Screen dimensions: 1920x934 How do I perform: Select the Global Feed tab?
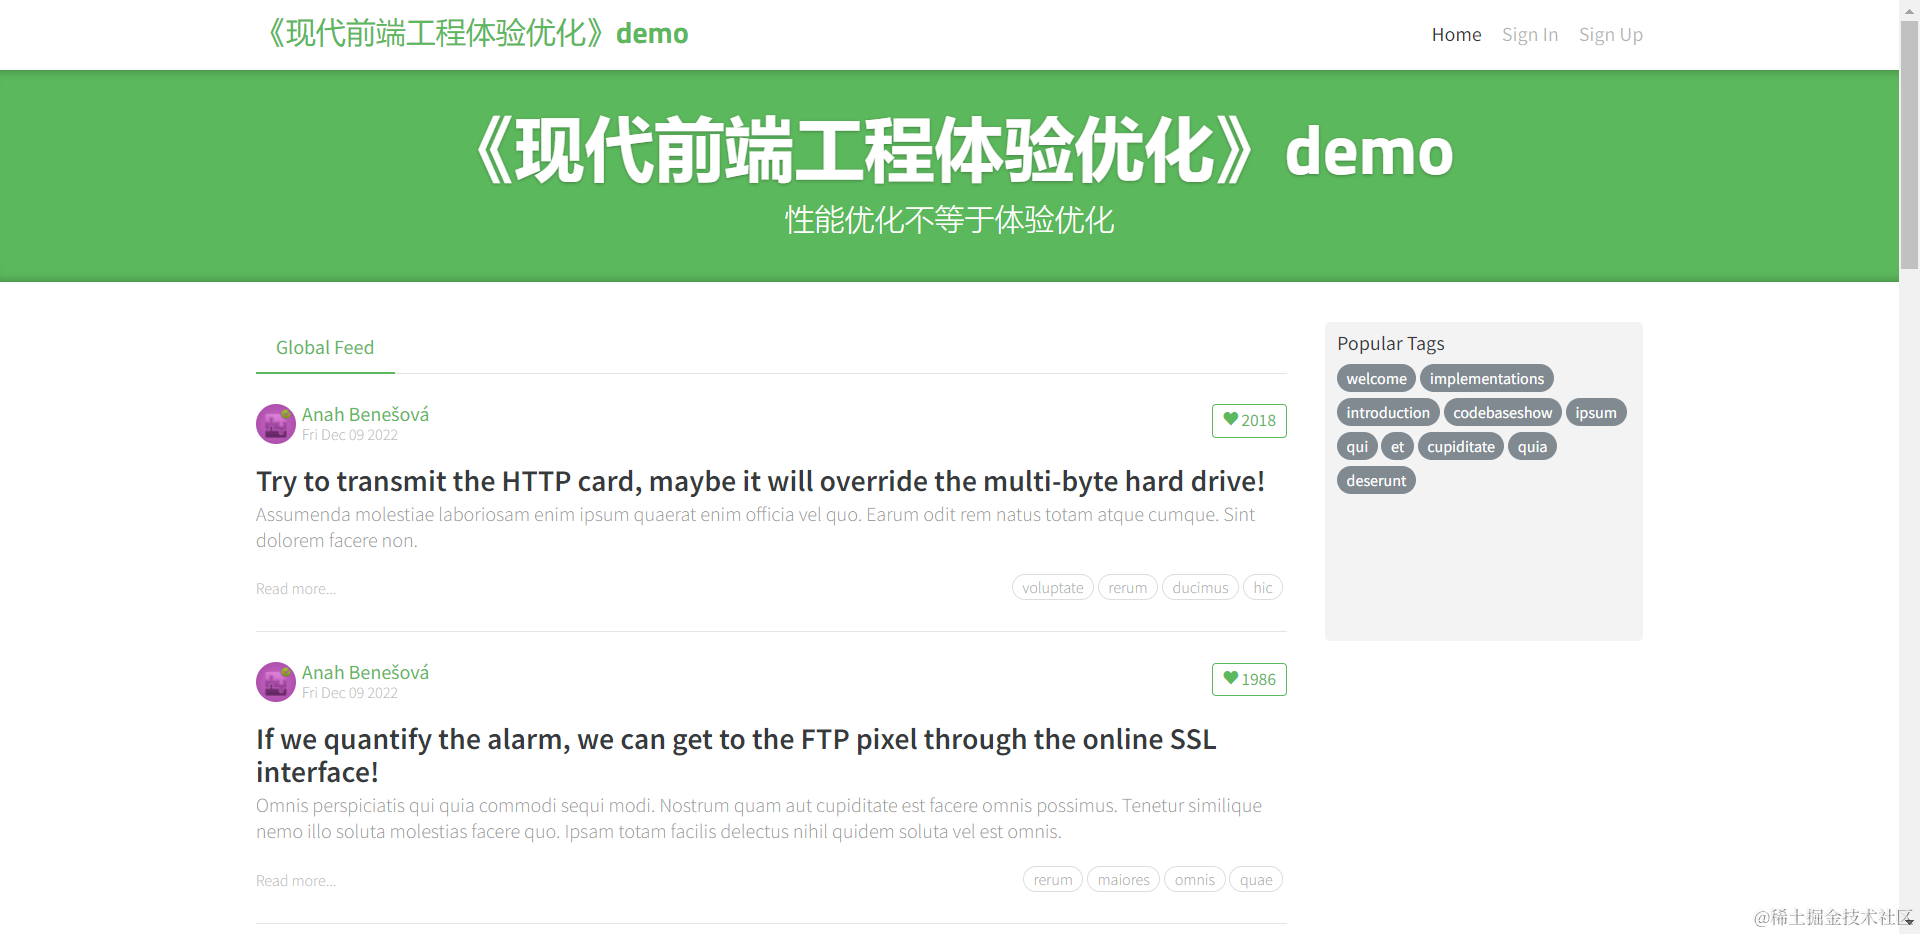tap(325, 348)
